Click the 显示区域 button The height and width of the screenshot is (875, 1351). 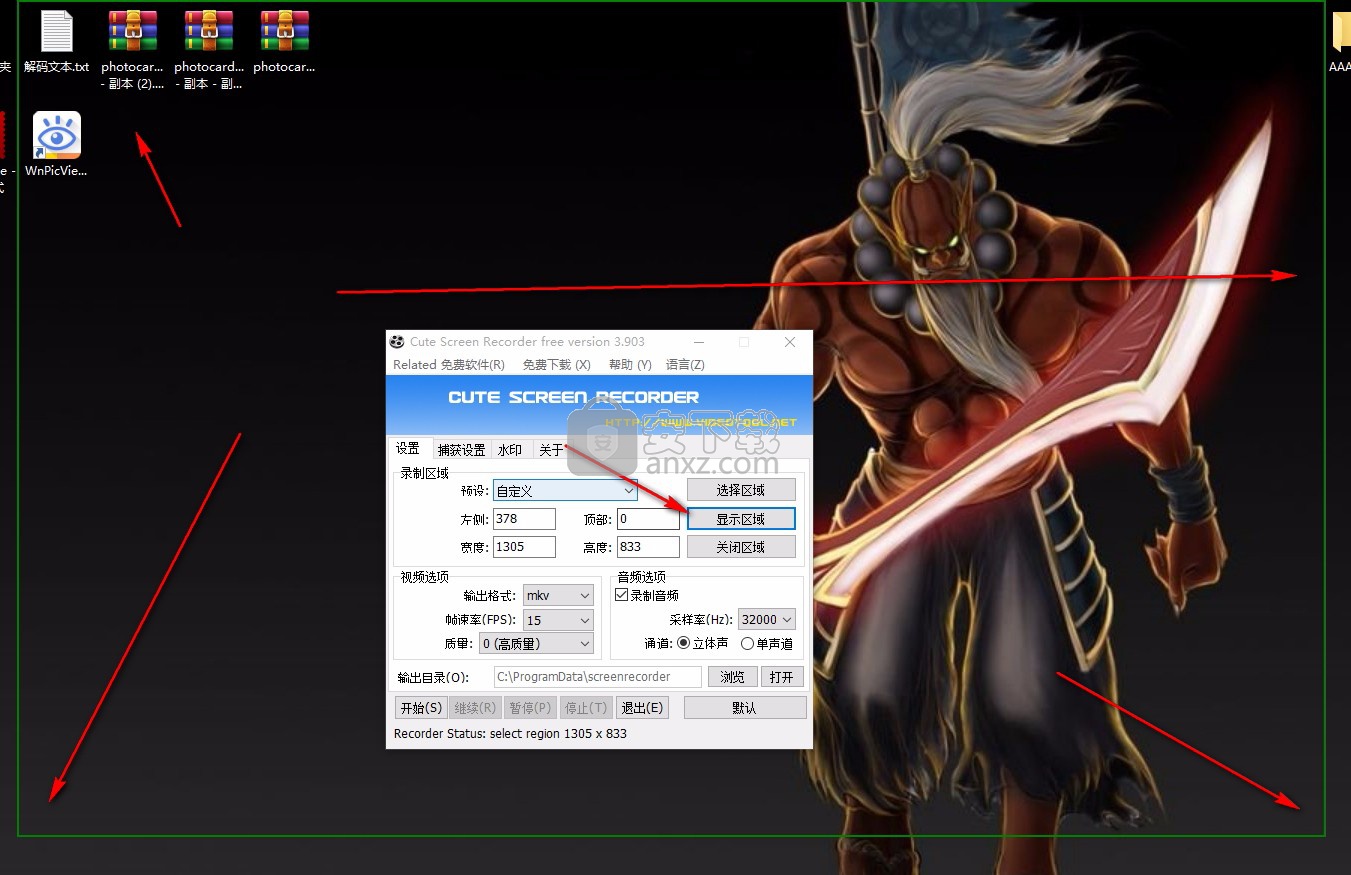[741, 519]
